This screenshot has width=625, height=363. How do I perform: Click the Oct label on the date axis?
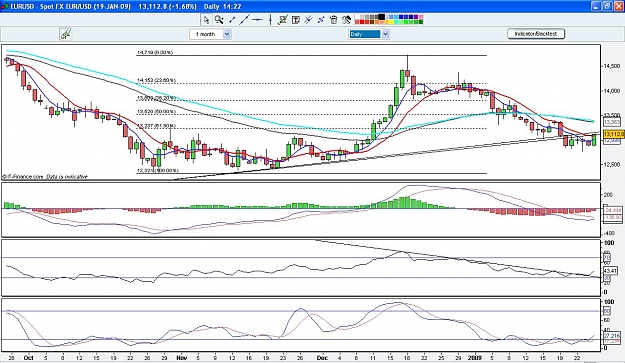click(x=28, y=358)
